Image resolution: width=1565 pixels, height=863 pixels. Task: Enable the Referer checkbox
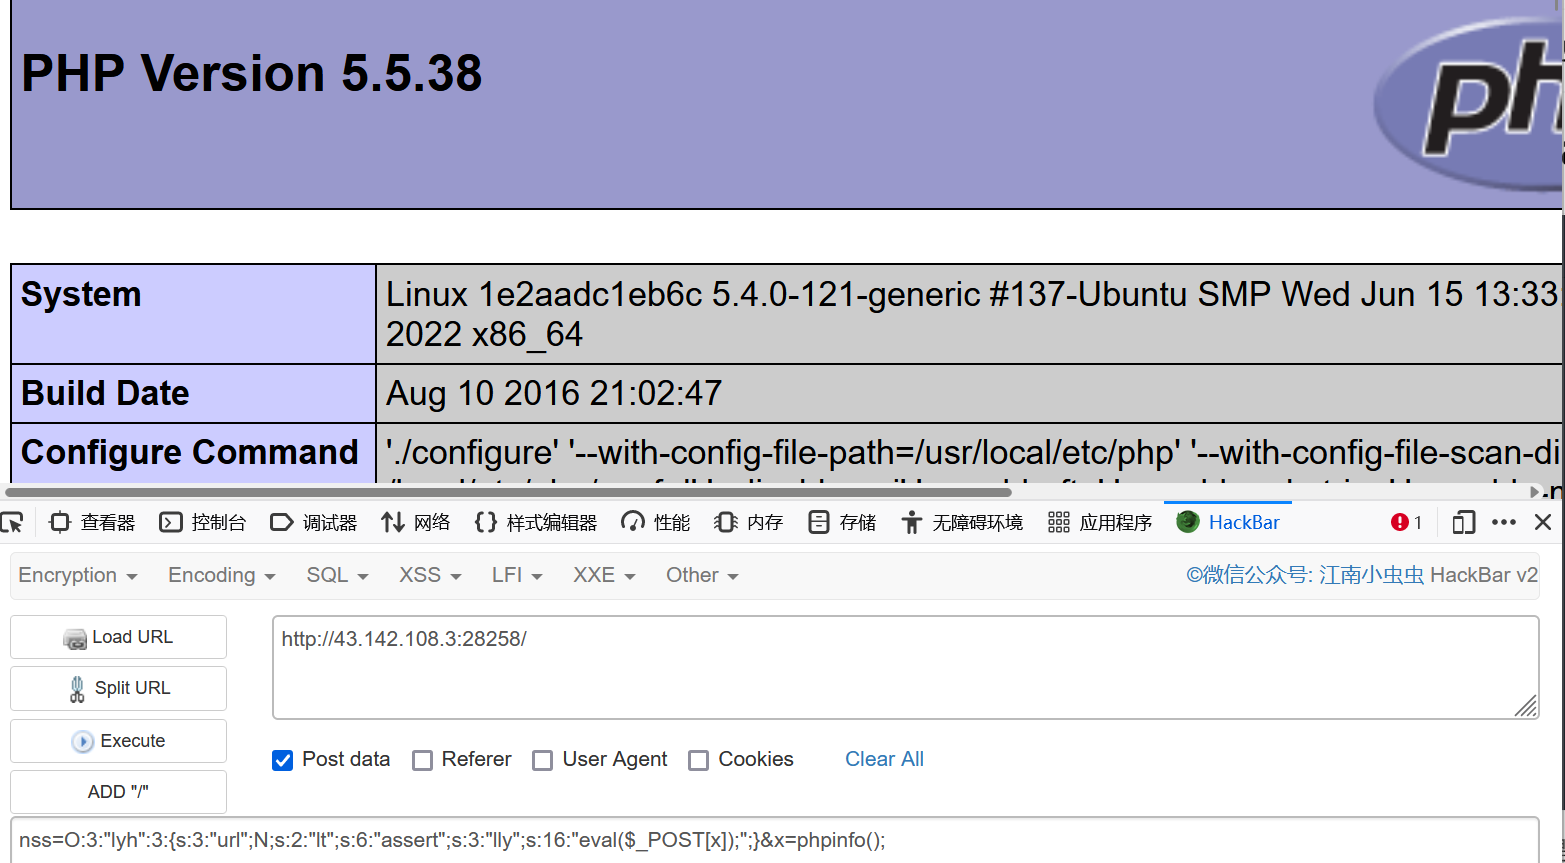tap(423, 760)
